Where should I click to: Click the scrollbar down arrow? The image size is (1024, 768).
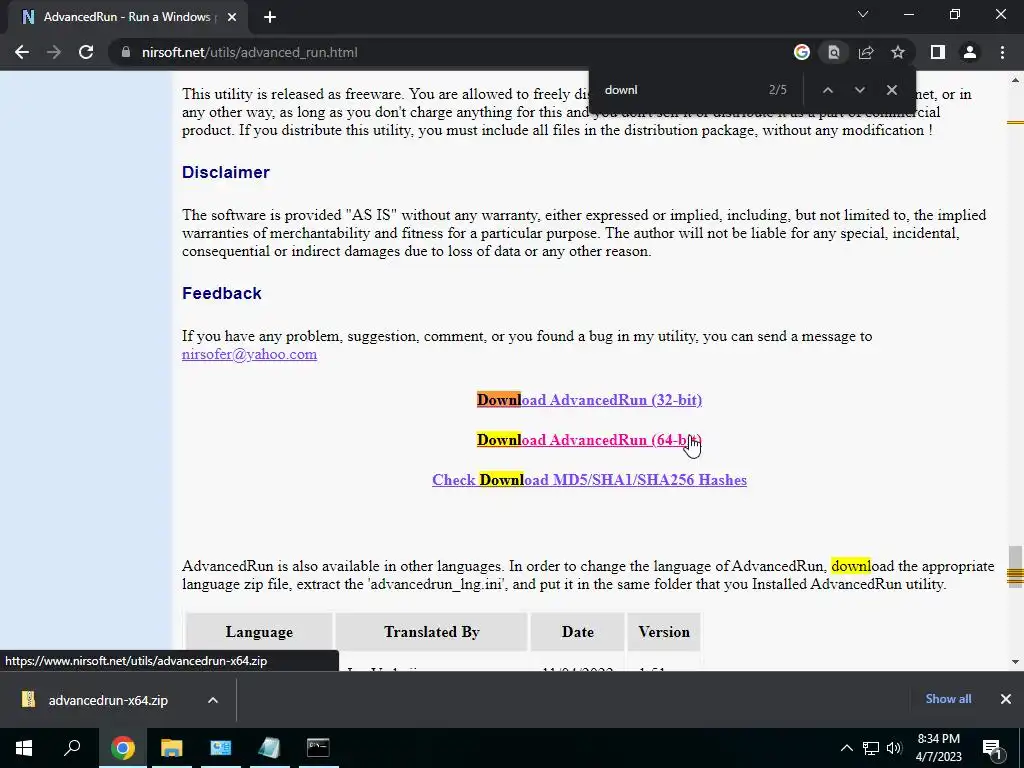tap(1015, 662)
